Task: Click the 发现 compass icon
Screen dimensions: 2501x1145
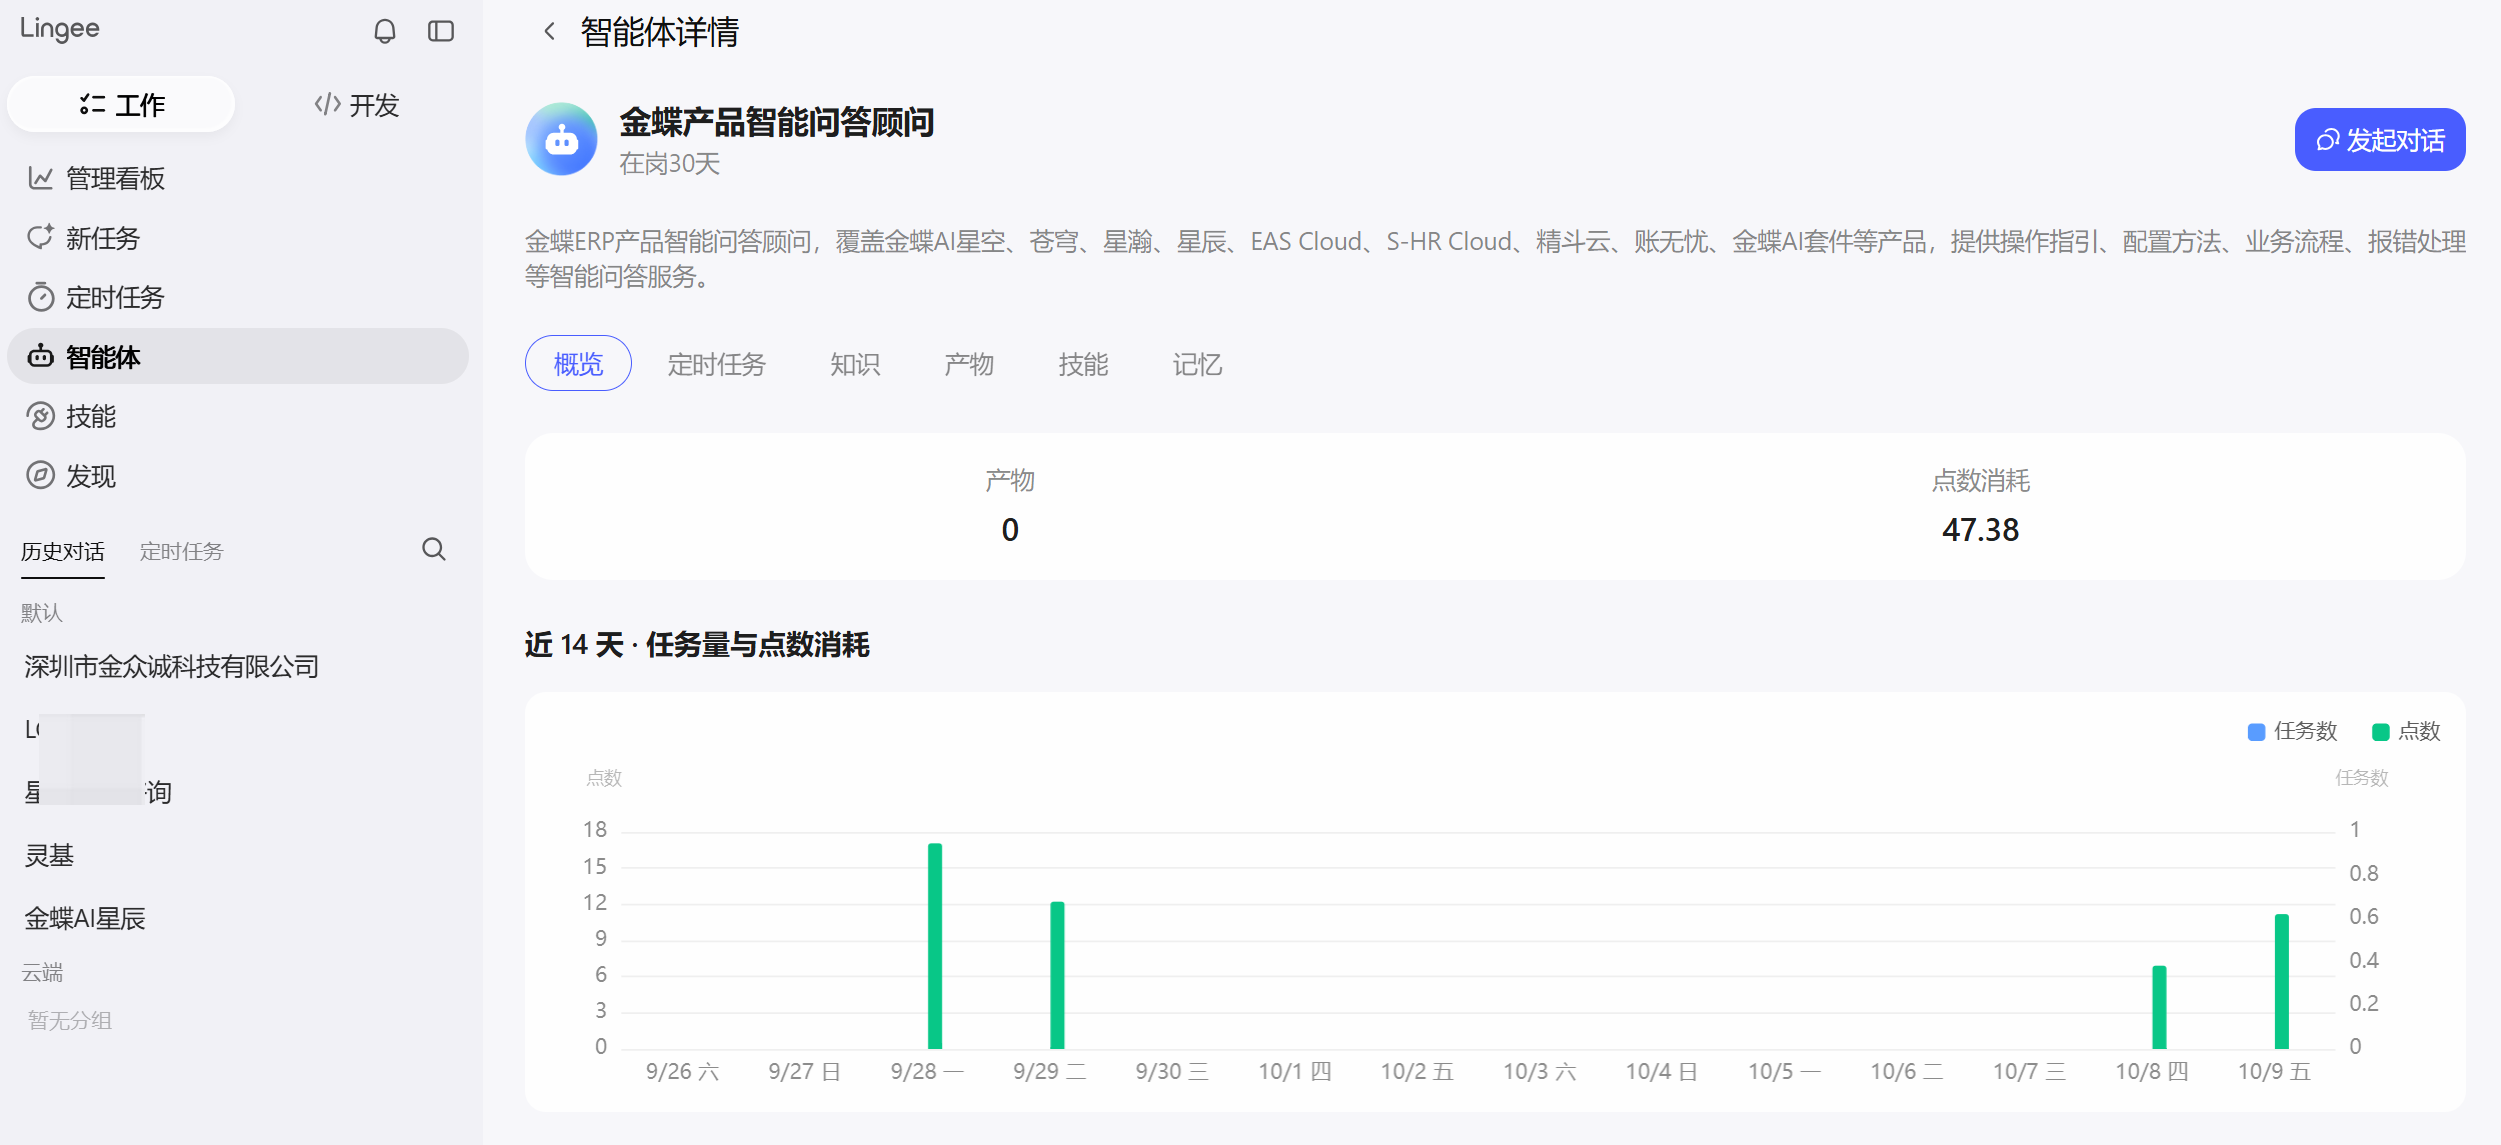Action: coord(40,476)
